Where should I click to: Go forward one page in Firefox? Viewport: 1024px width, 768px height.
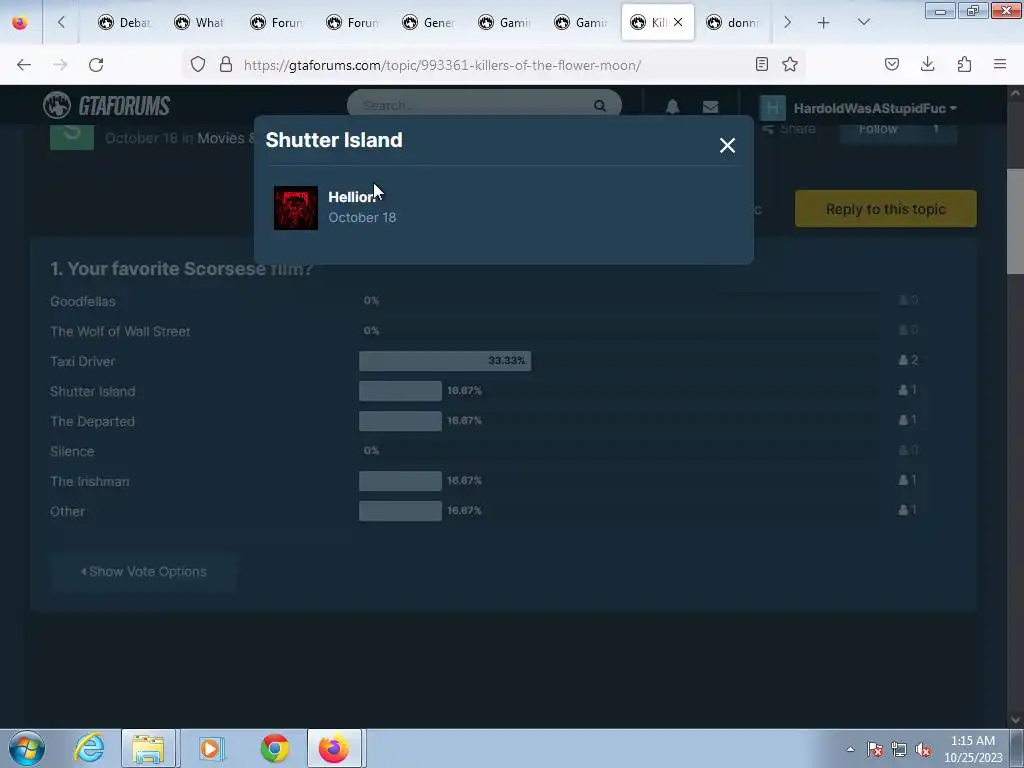[x=60, y=65]
